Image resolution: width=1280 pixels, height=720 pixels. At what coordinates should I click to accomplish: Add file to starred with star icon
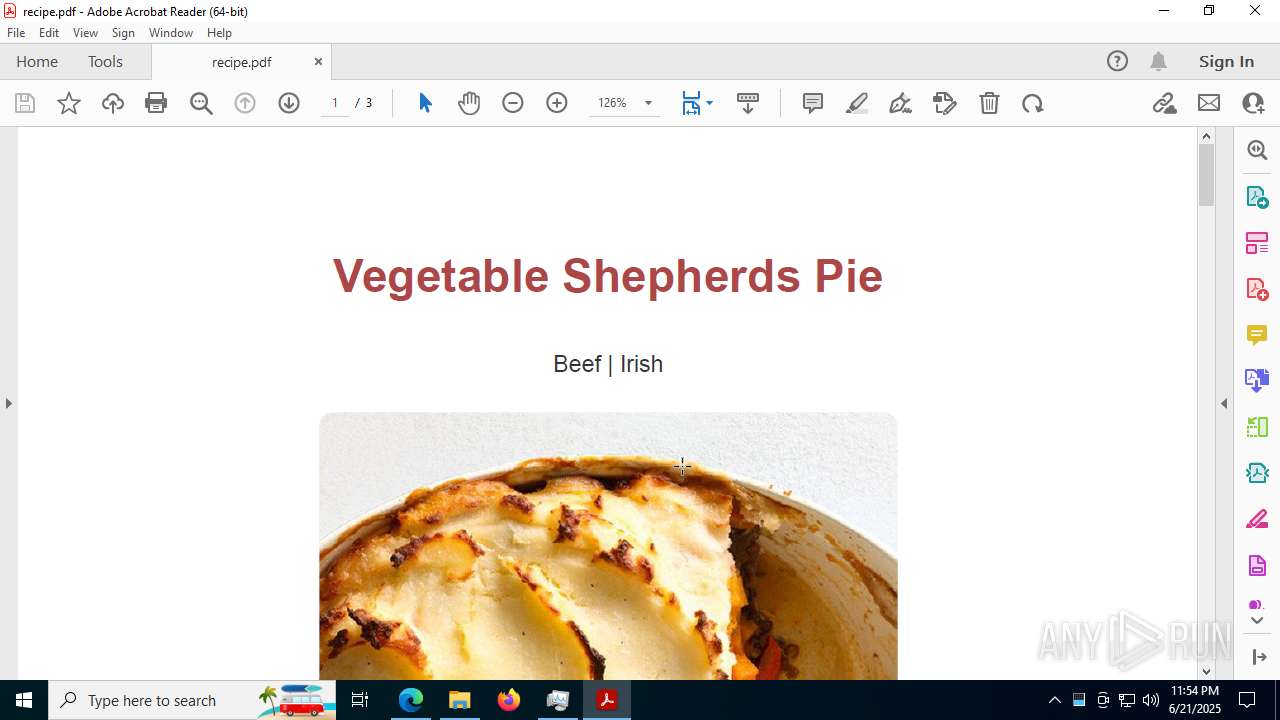[x=69, y=103]
